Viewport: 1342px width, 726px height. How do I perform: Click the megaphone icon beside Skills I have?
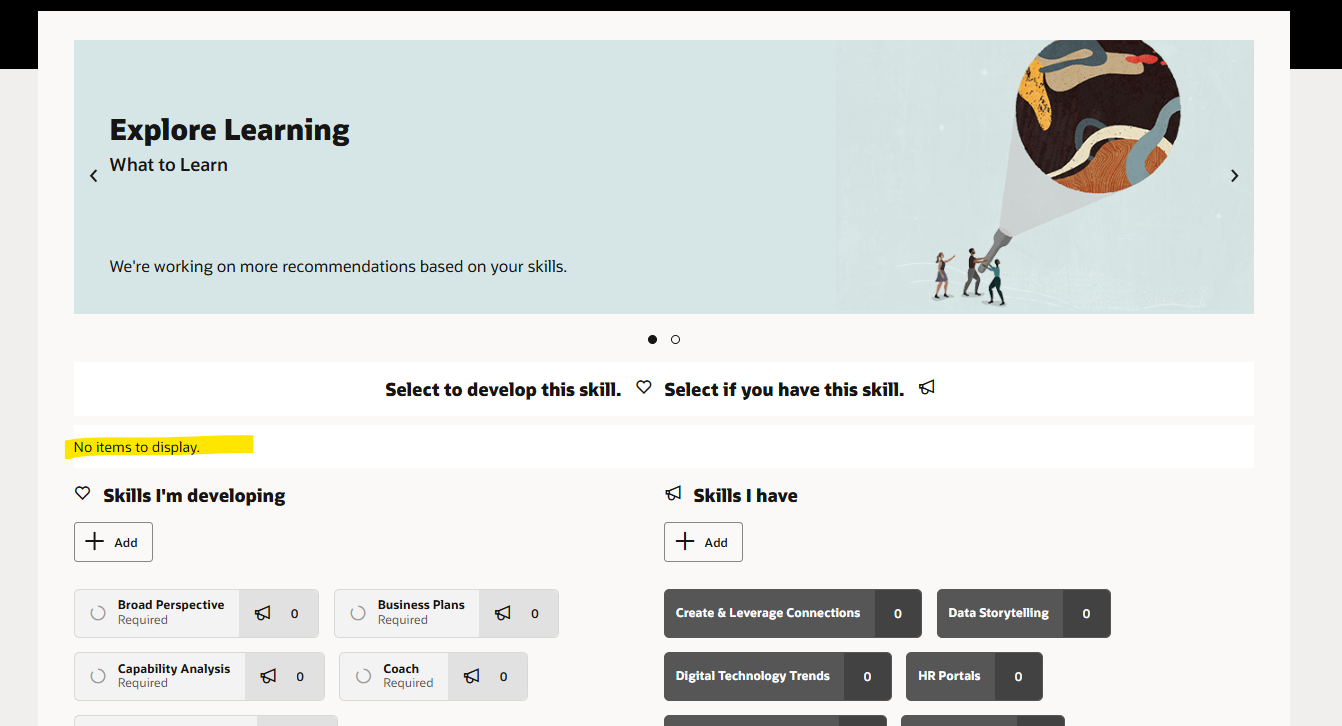(x=673, y=493)
